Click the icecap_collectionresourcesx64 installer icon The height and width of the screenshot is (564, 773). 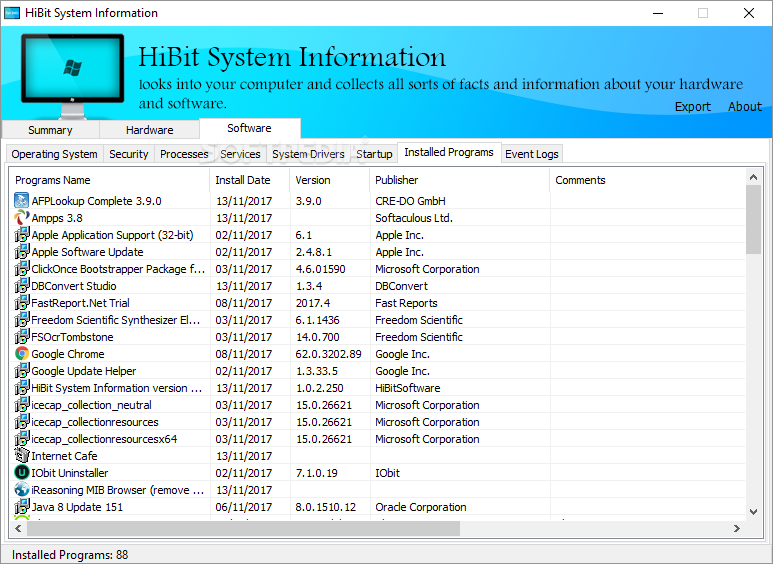22,439
